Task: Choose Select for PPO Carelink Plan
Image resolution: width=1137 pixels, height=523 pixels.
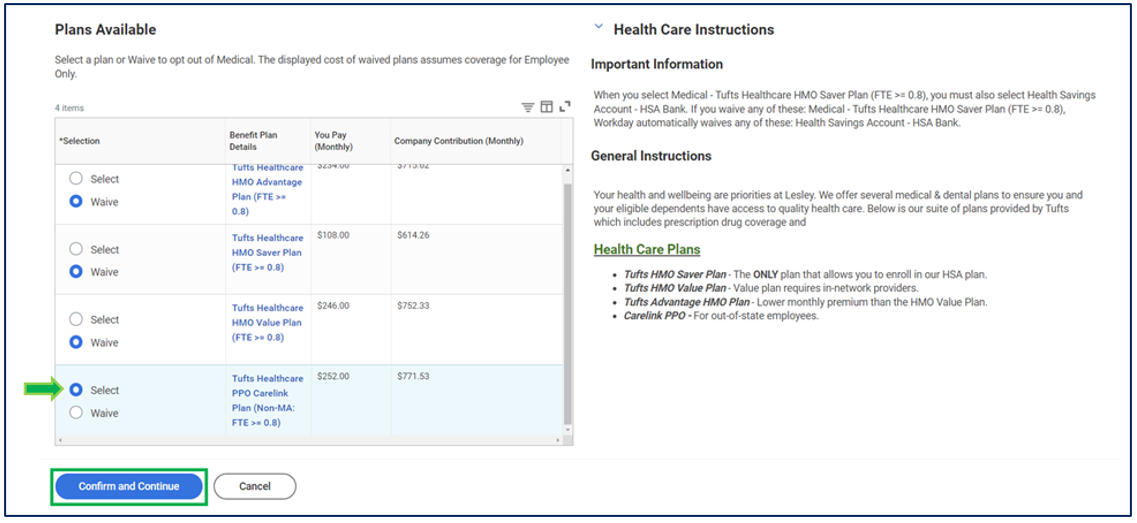Action: click(76, 390)
